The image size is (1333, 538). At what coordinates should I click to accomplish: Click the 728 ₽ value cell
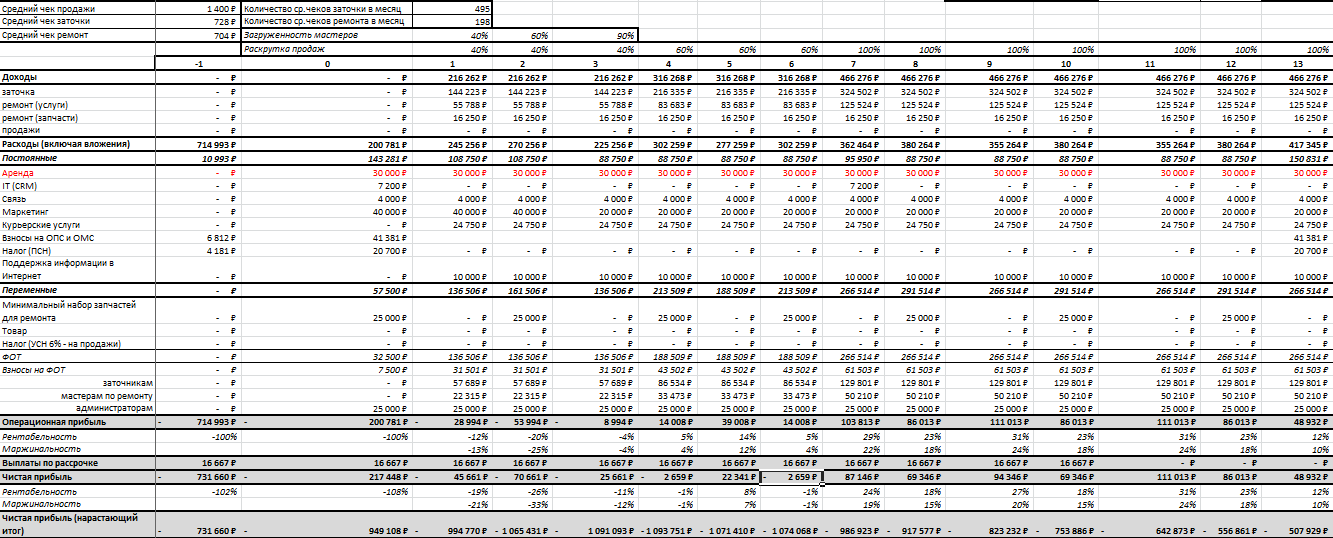point(198,21)
